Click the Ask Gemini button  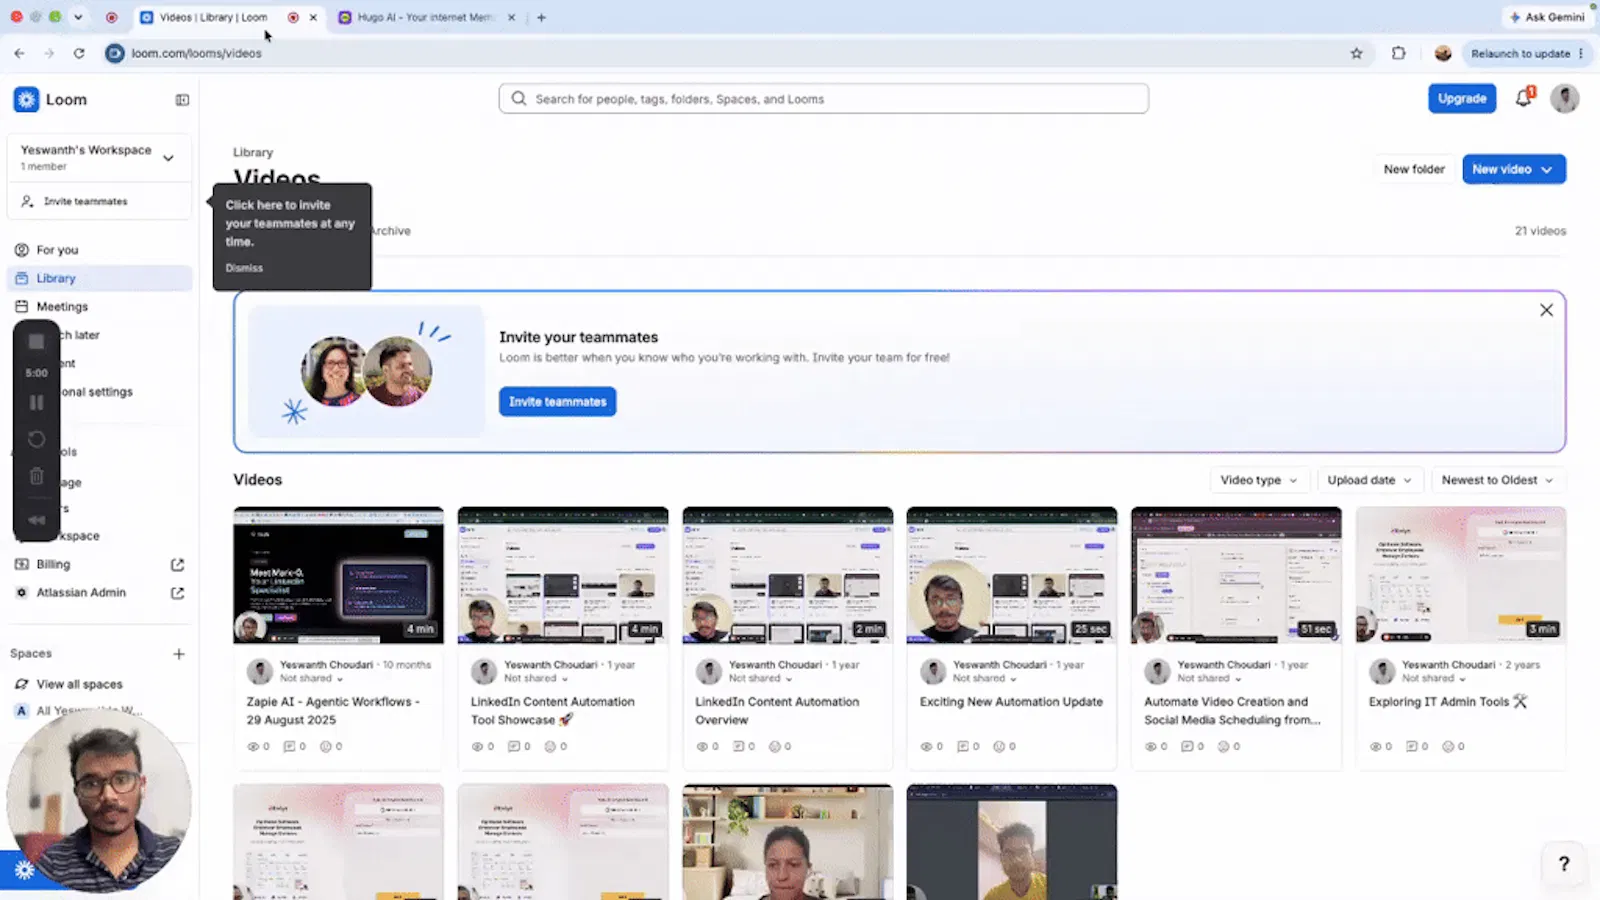(x=1547, y=17)
